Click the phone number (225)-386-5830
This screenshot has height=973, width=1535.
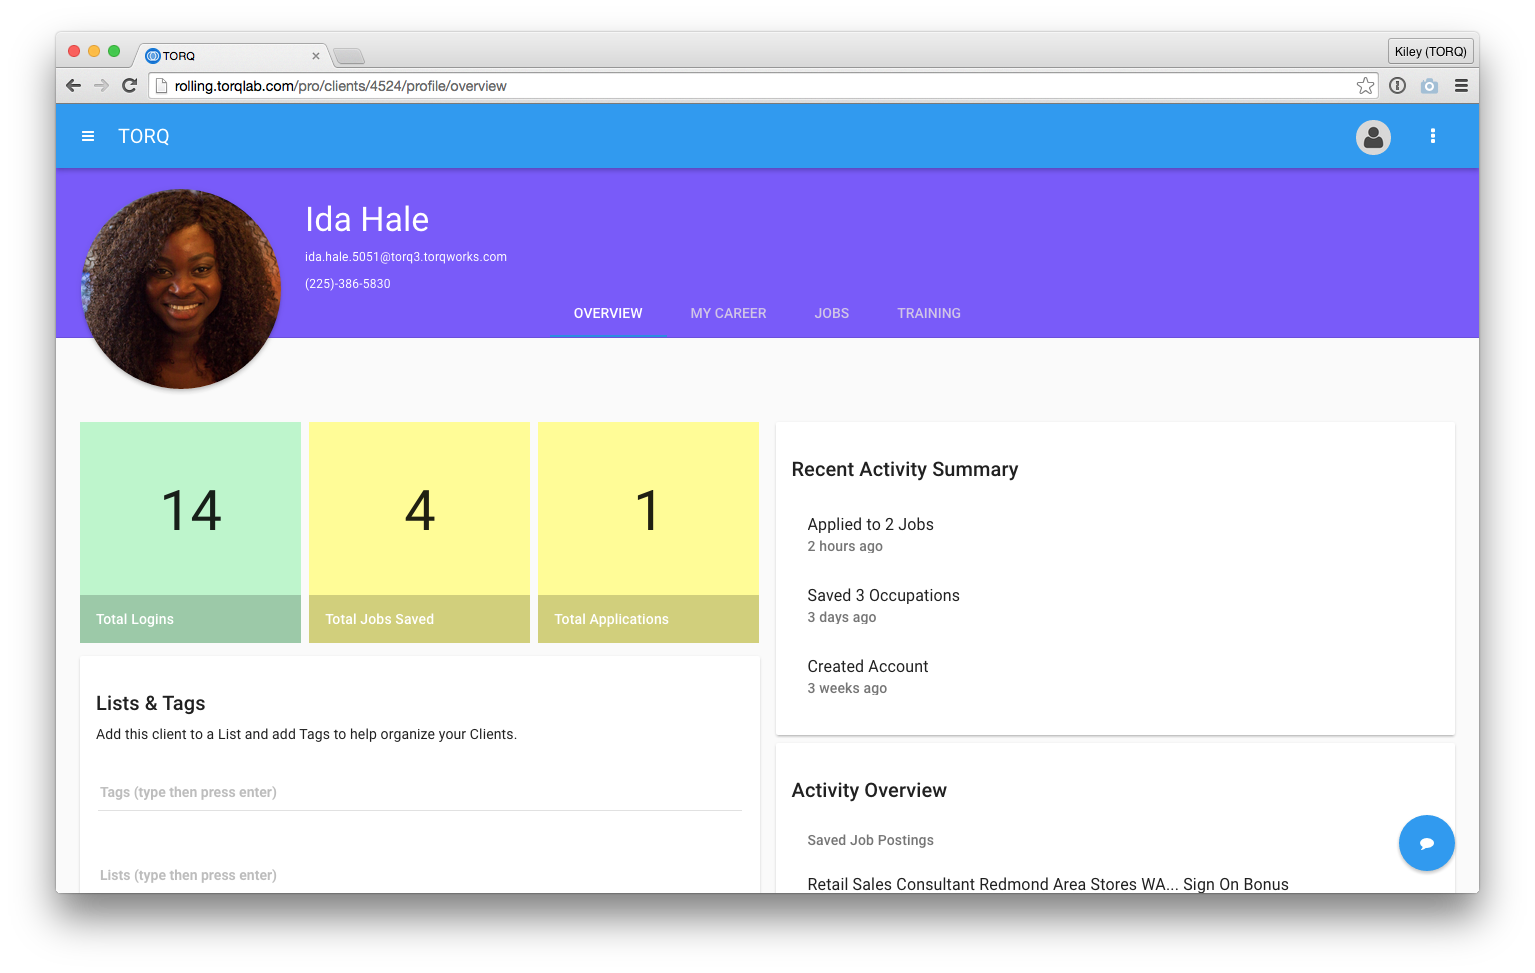tap(348, 284)
